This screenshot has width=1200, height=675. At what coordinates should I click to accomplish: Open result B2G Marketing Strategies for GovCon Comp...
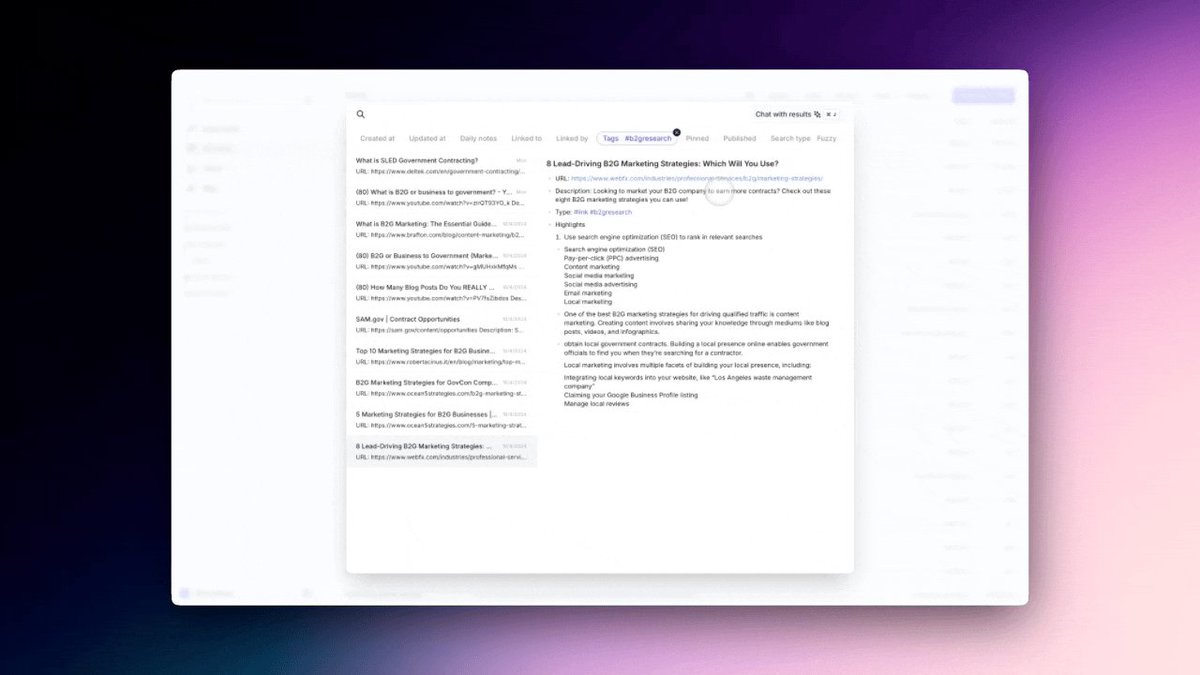click(441, 387)
